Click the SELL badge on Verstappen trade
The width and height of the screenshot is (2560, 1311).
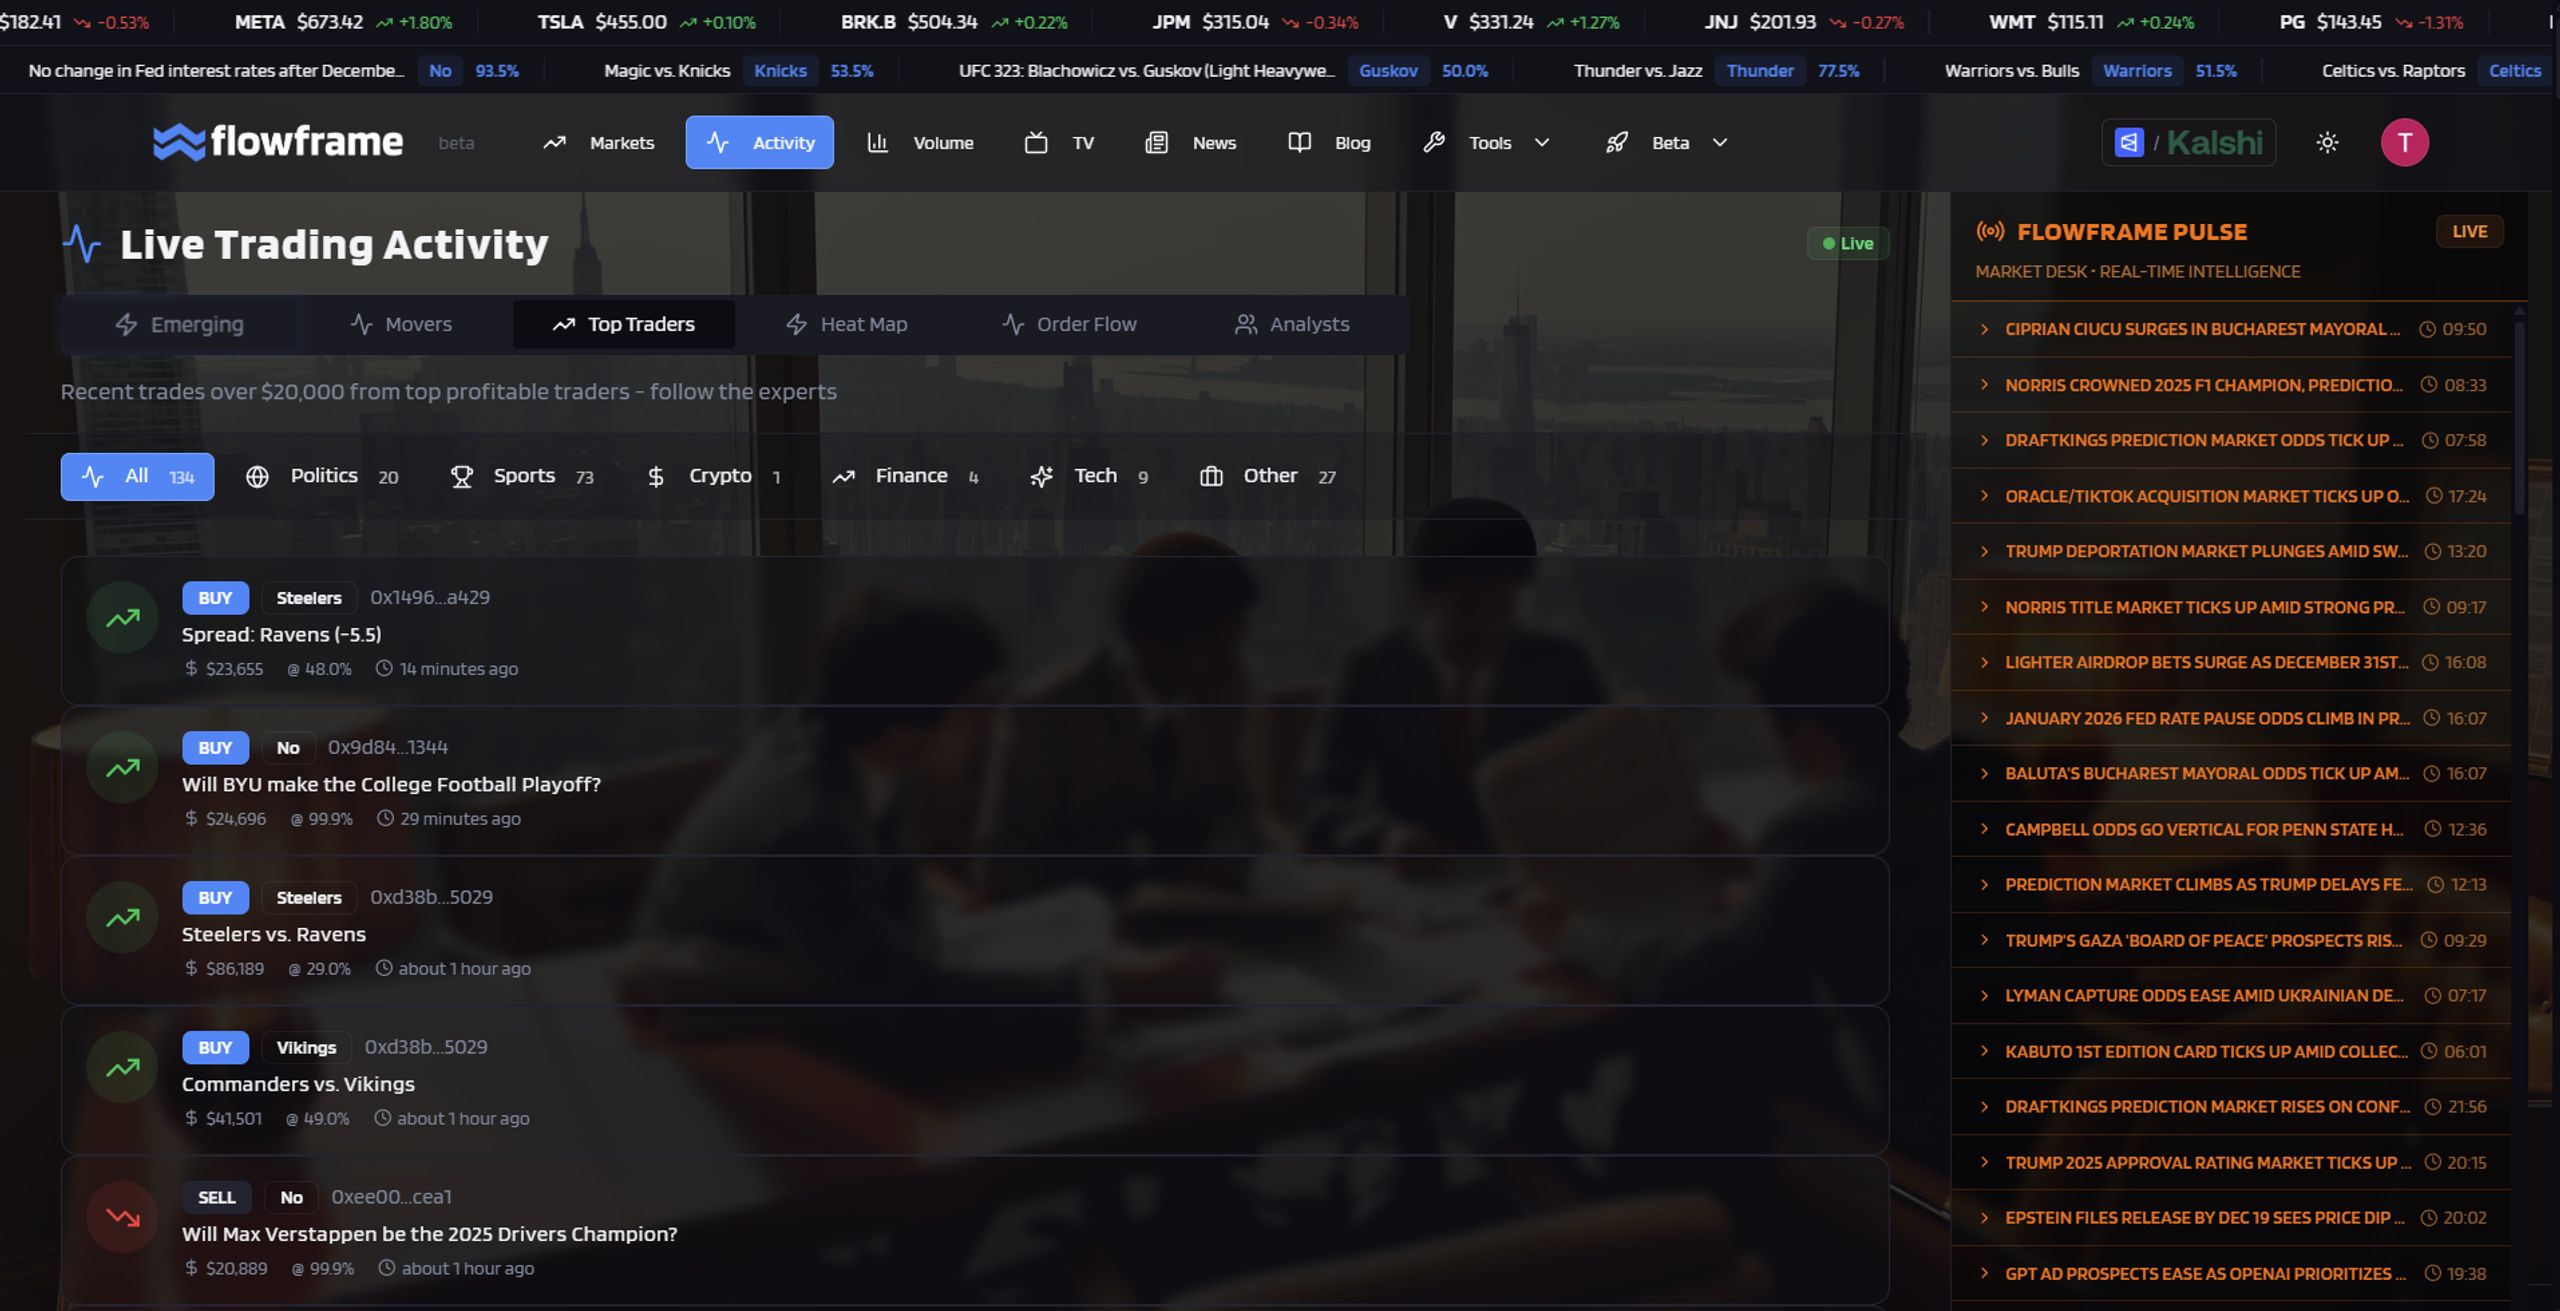pos(216,1197)
